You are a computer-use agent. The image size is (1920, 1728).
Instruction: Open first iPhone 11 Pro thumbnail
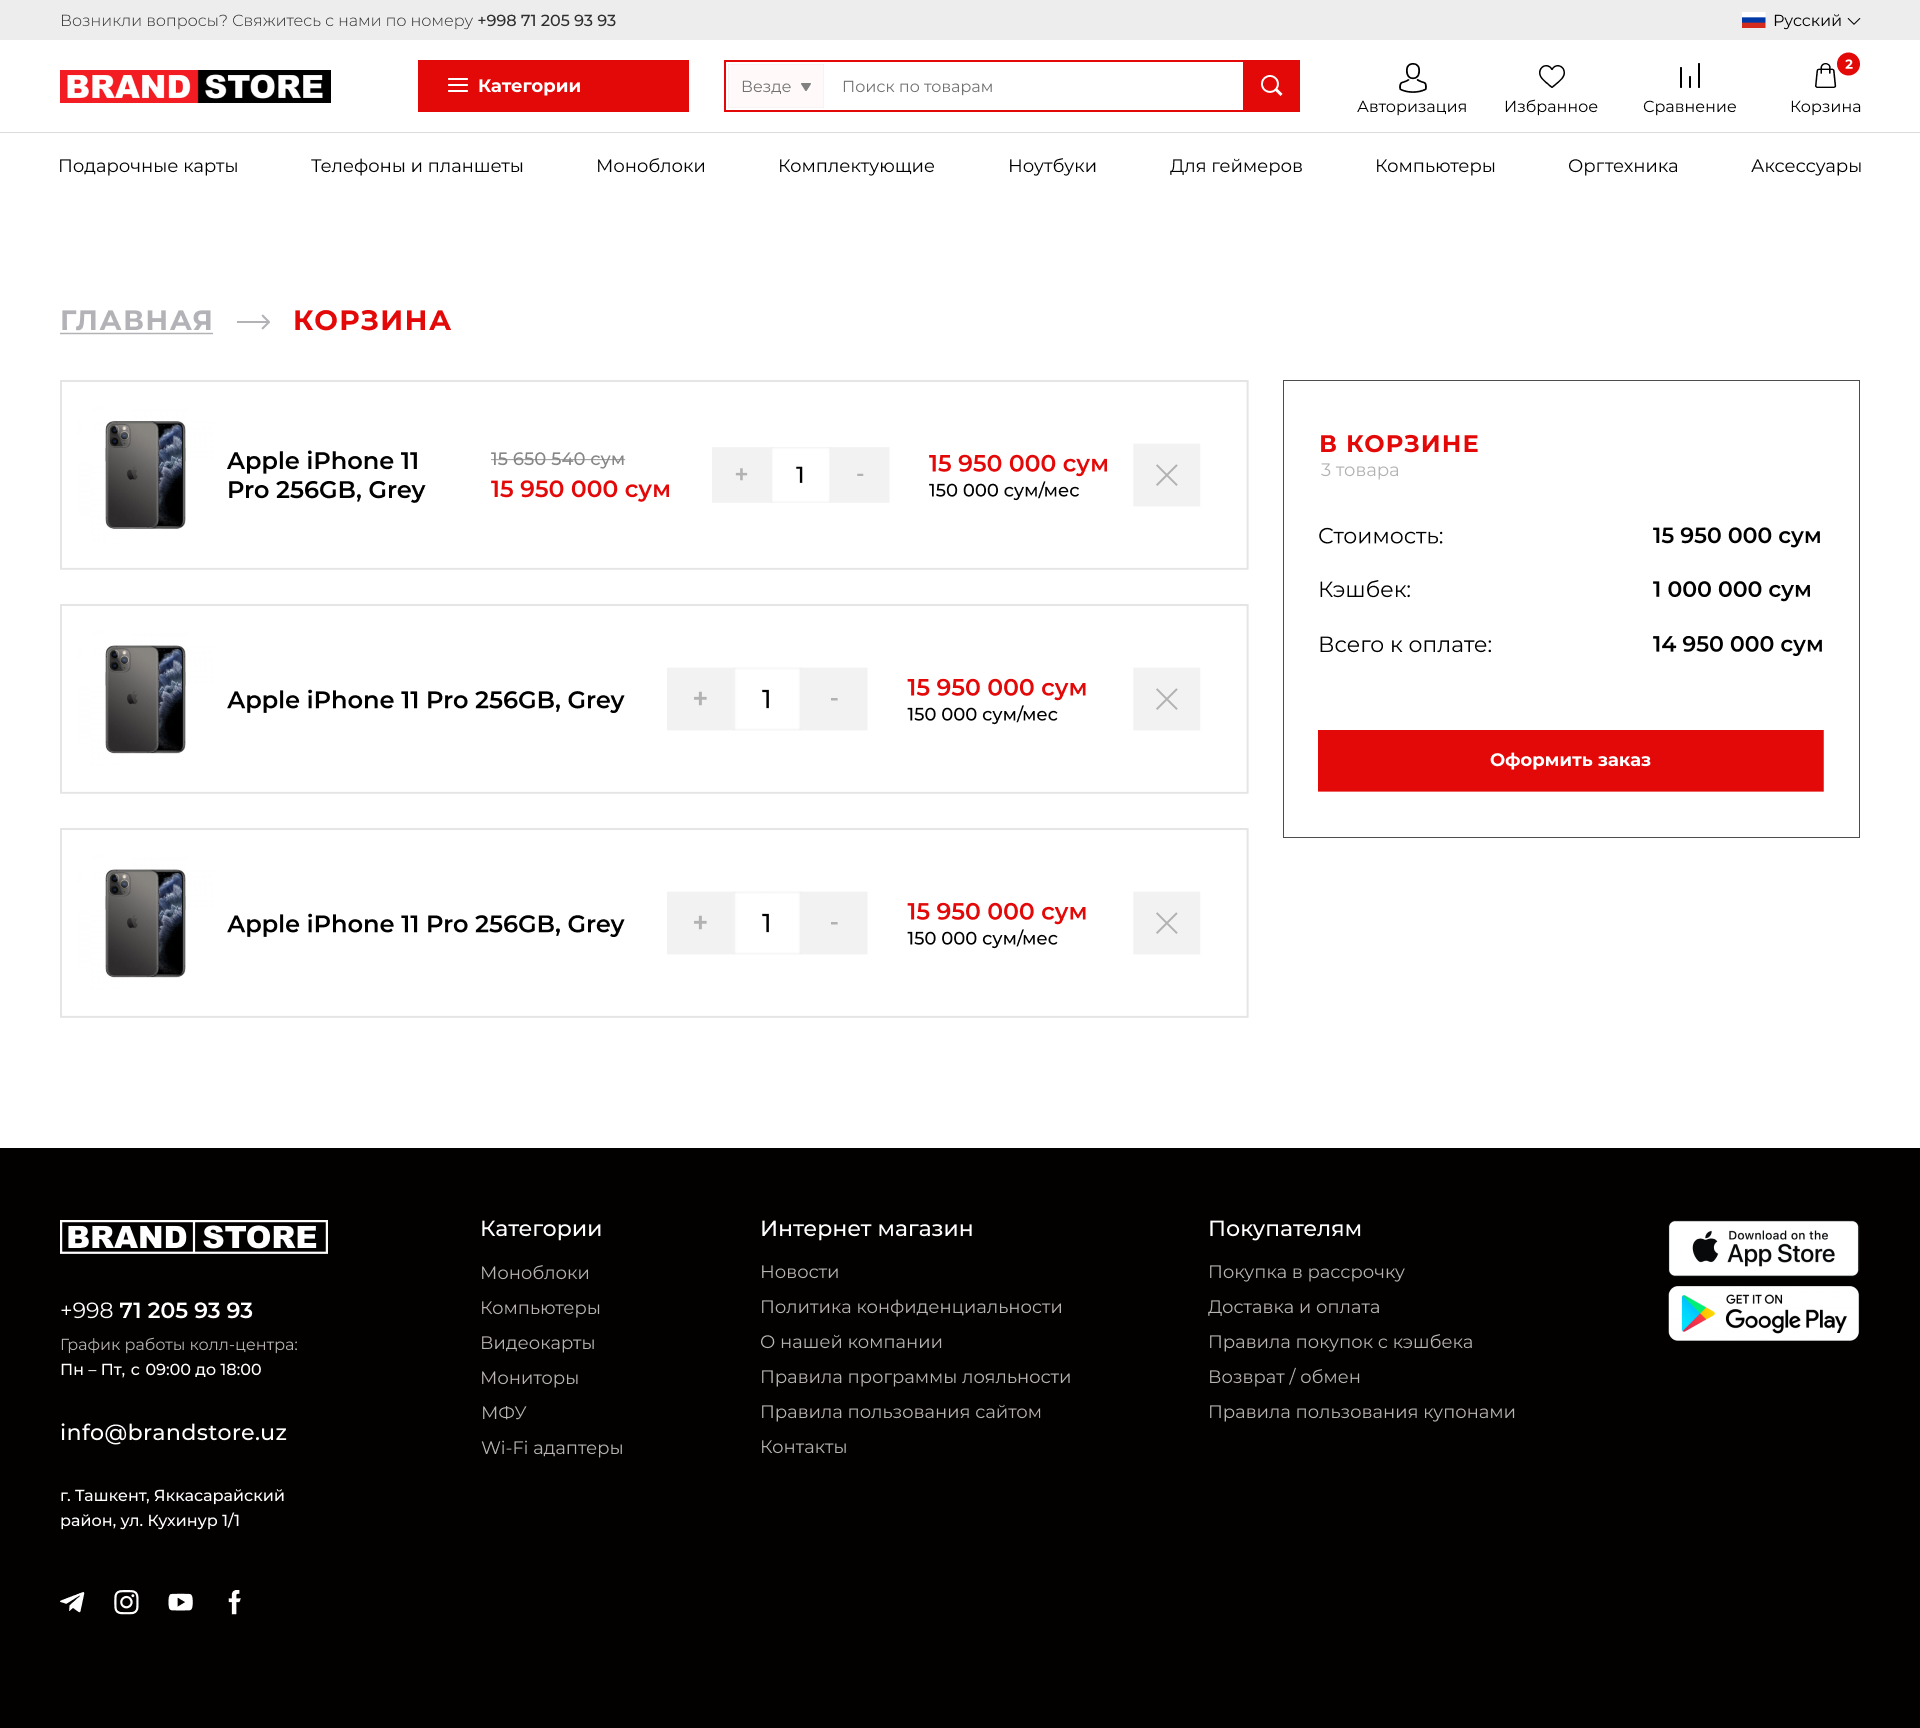(x=145, y=475)
